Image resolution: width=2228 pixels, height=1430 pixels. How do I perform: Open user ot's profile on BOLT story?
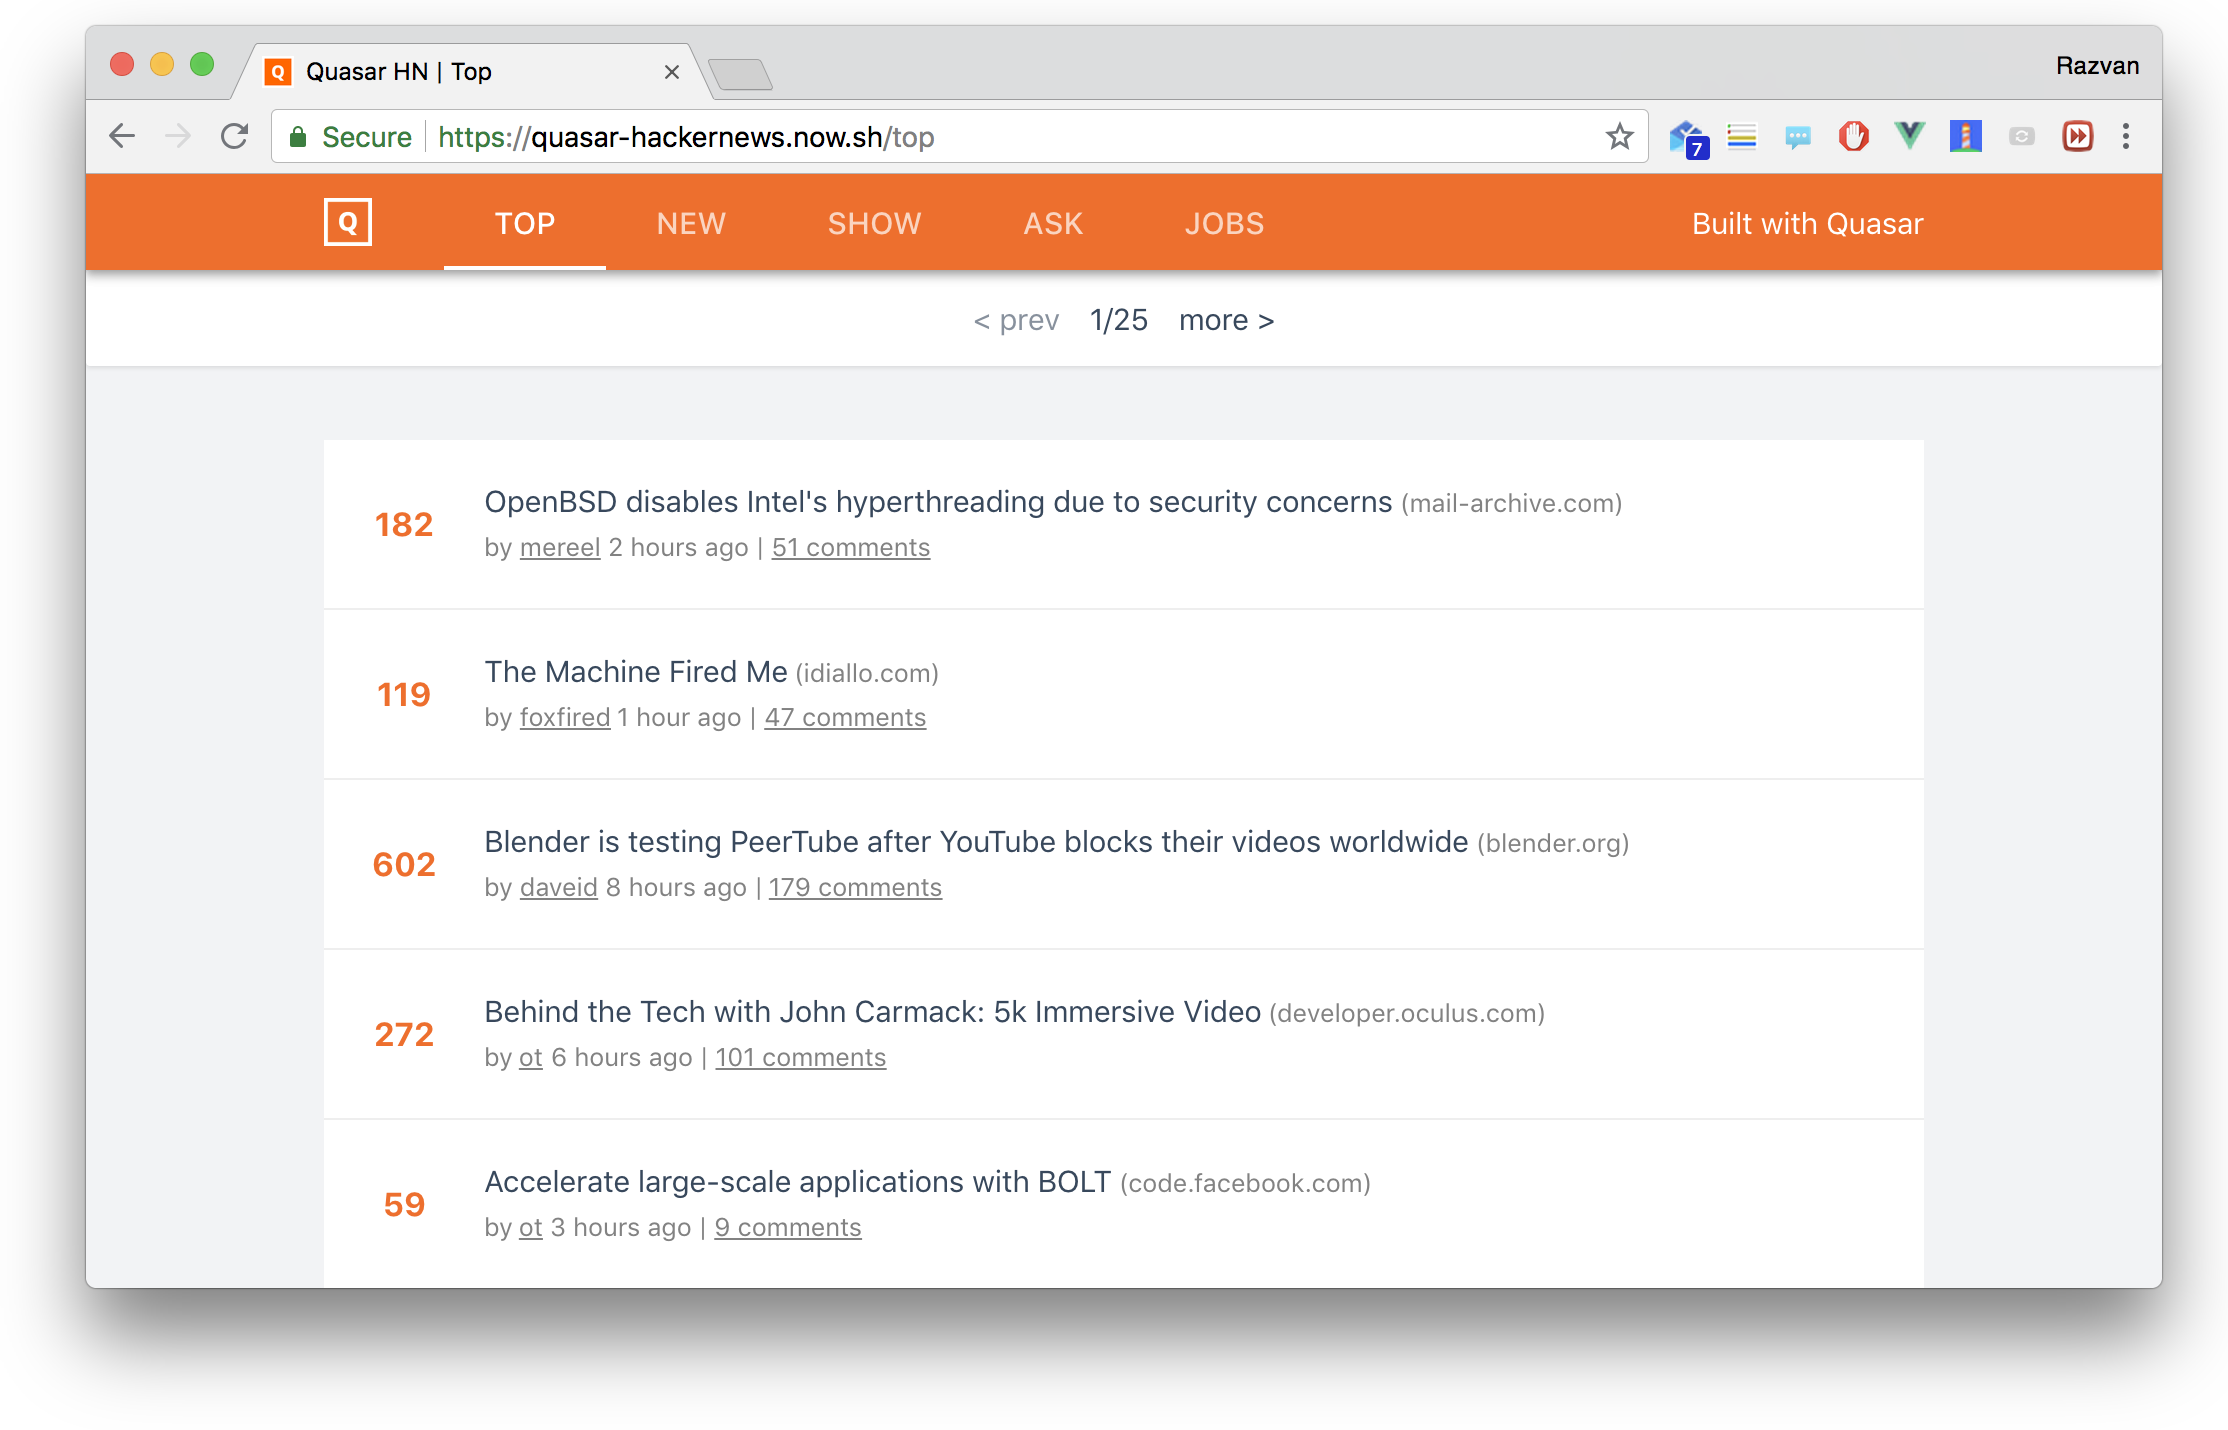[x=531, y=1227]
